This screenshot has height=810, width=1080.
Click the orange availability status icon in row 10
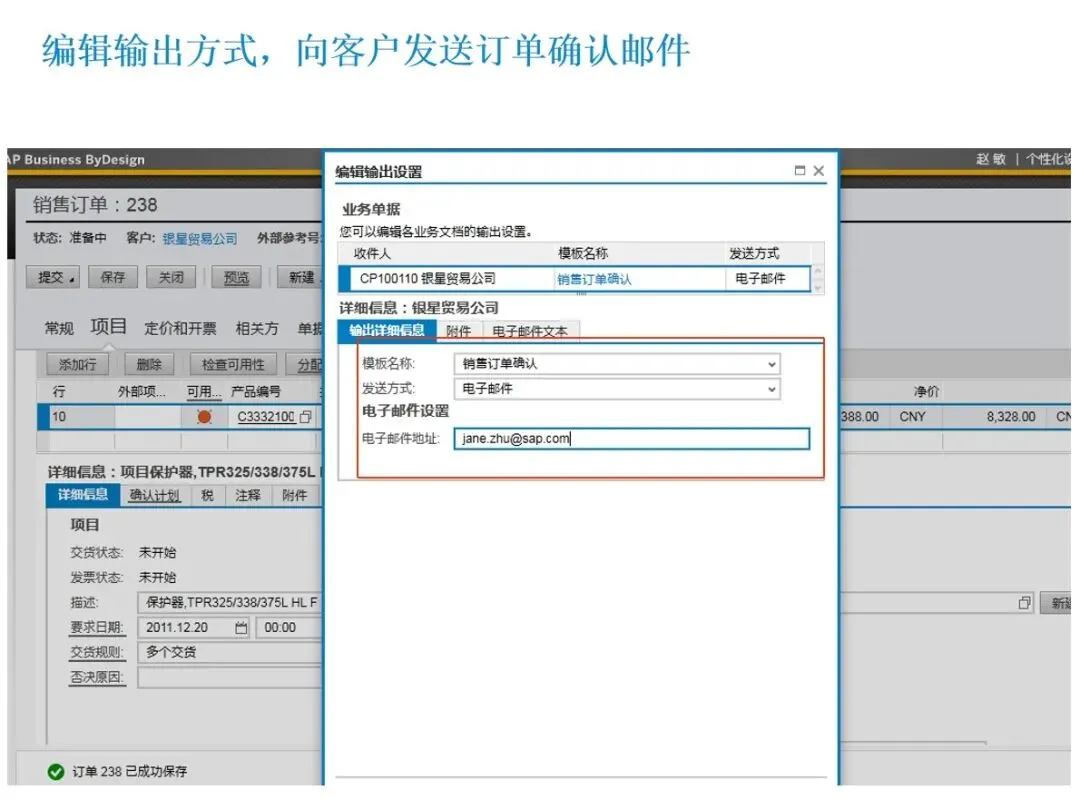[205, 417]
